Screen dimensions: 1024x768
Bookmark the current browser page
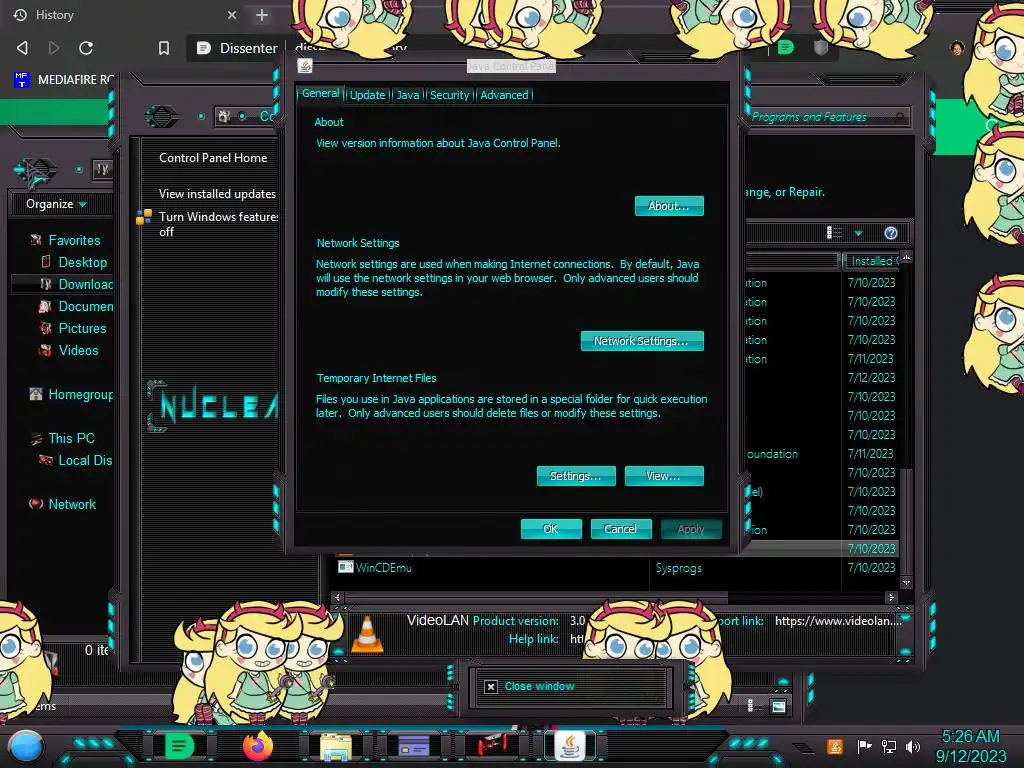(x=164, y=48)
